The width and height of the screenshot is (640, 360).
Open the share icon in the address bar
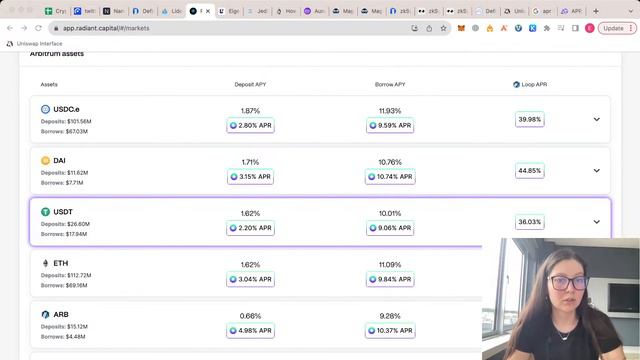[429, 28]
